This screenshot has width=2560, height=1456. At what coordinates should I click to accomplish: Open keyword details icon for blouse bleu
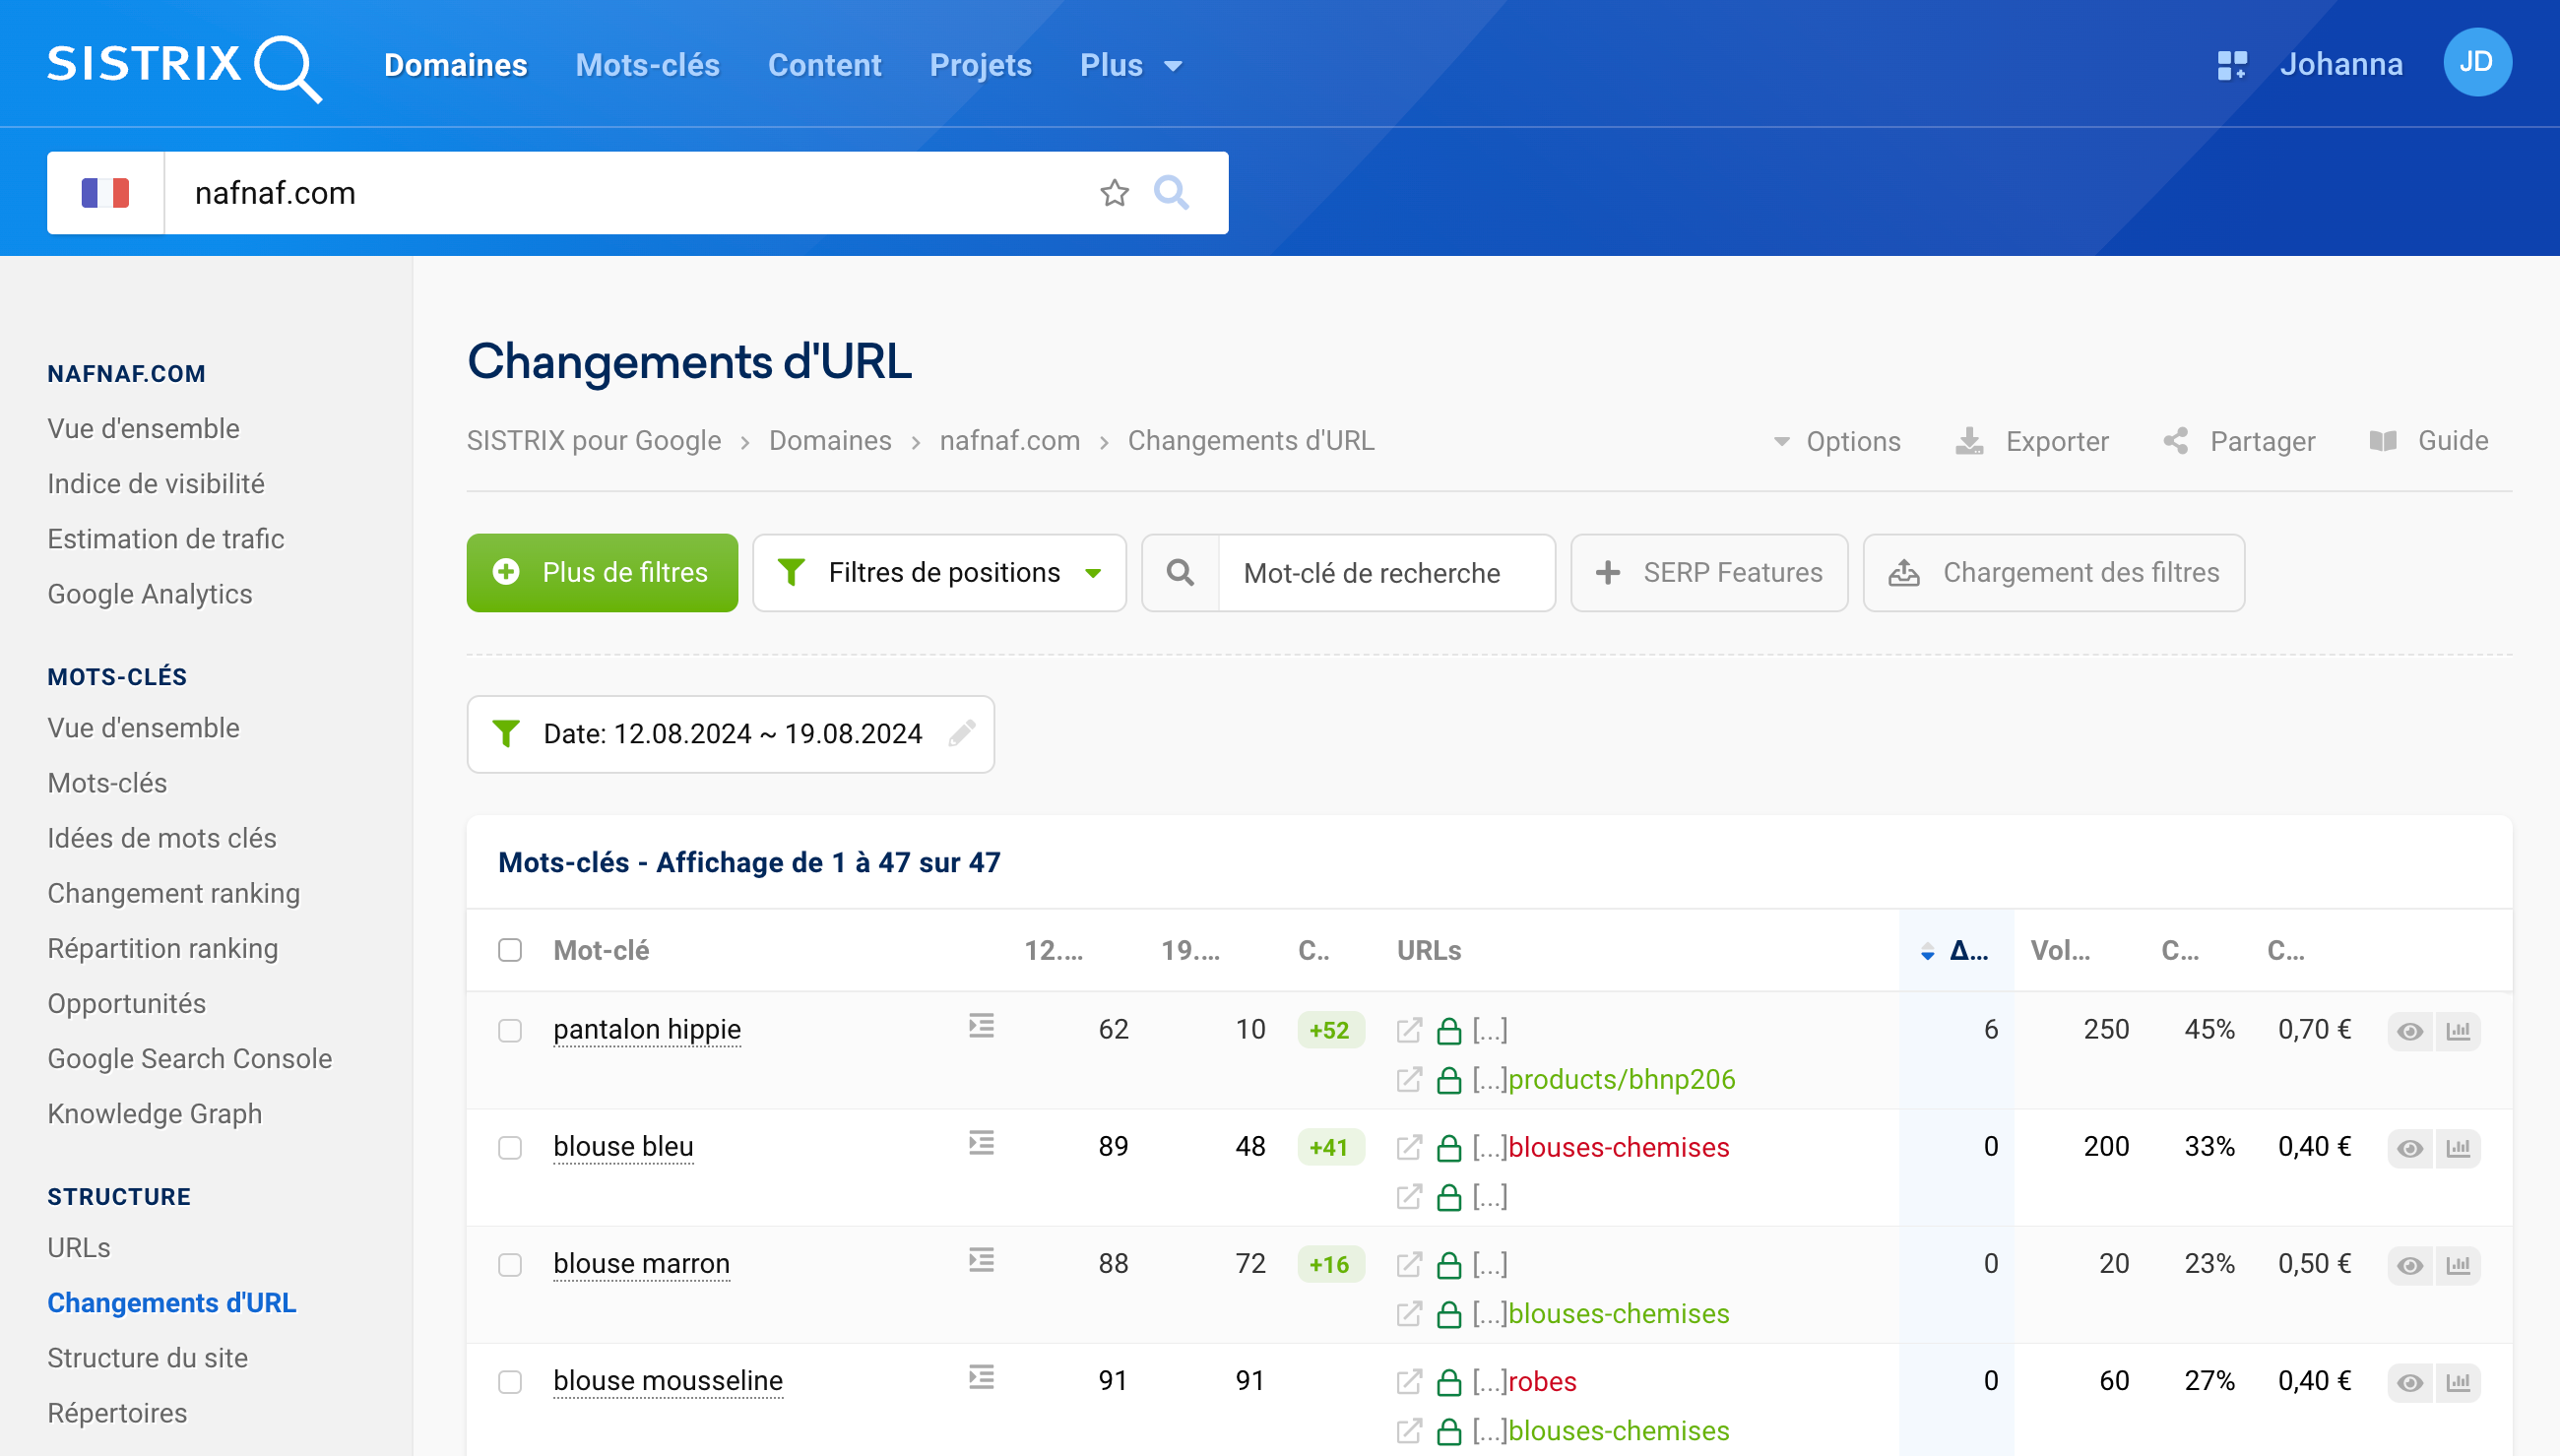tap(981, 1142)
